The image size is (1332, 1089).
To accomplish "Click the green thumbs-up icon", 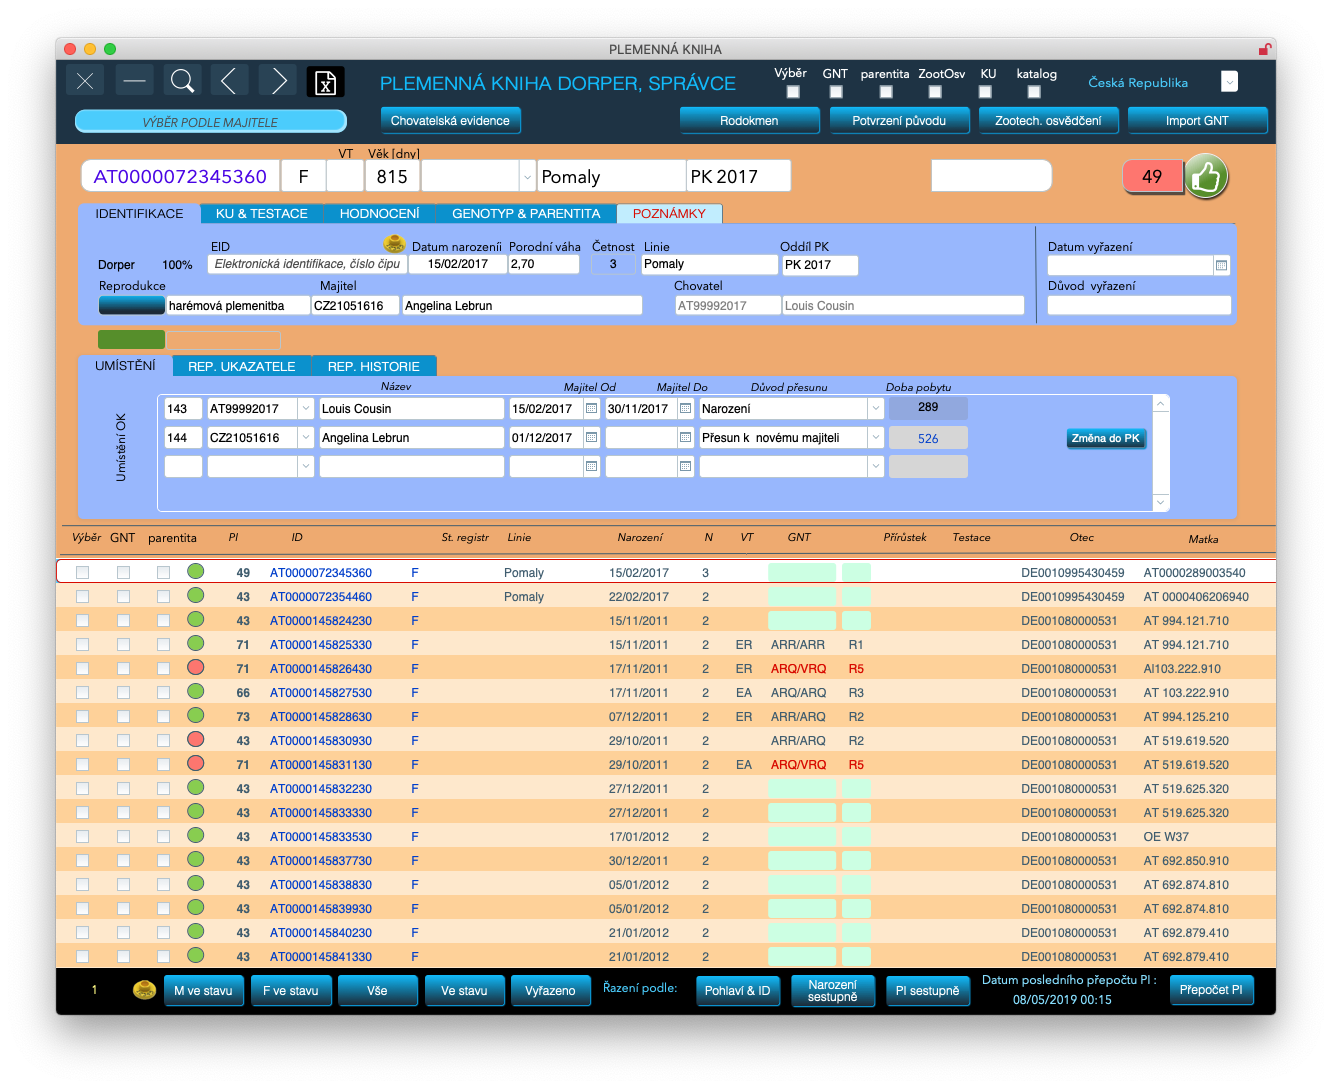I will tap(1206, 177).
